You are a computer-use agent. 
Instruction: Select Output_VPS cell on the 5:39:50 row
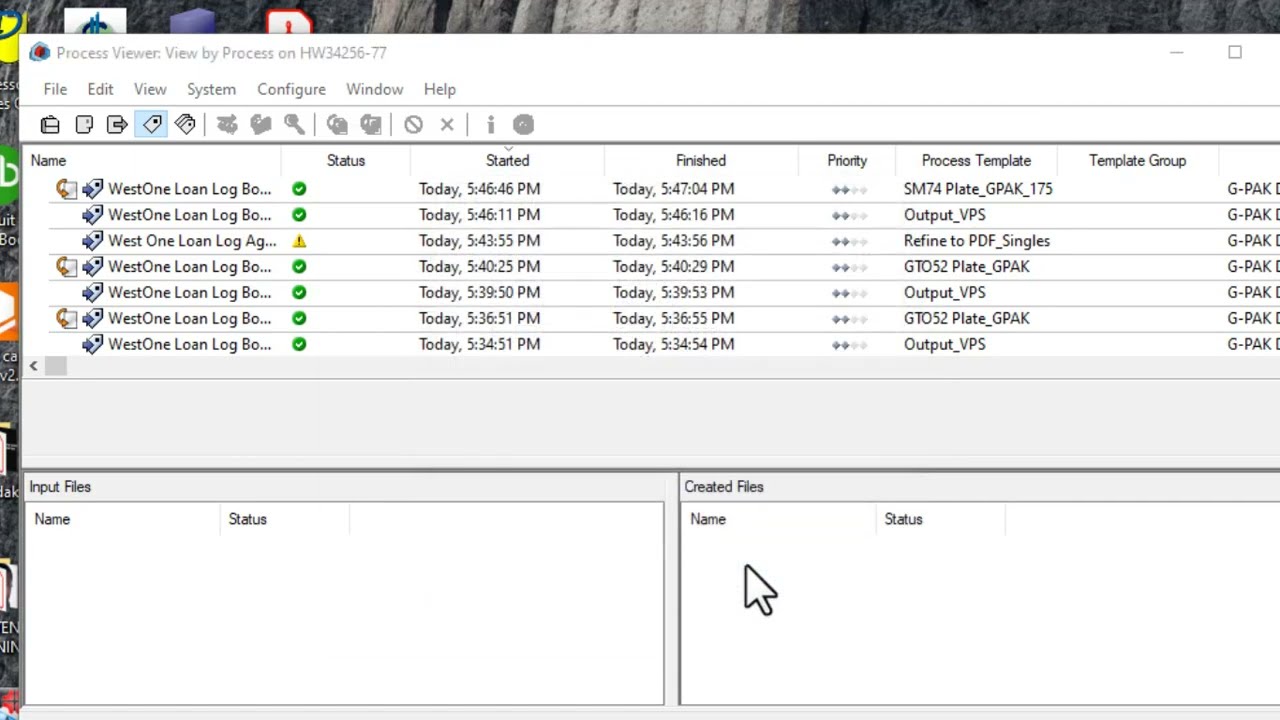coord(944,292)
